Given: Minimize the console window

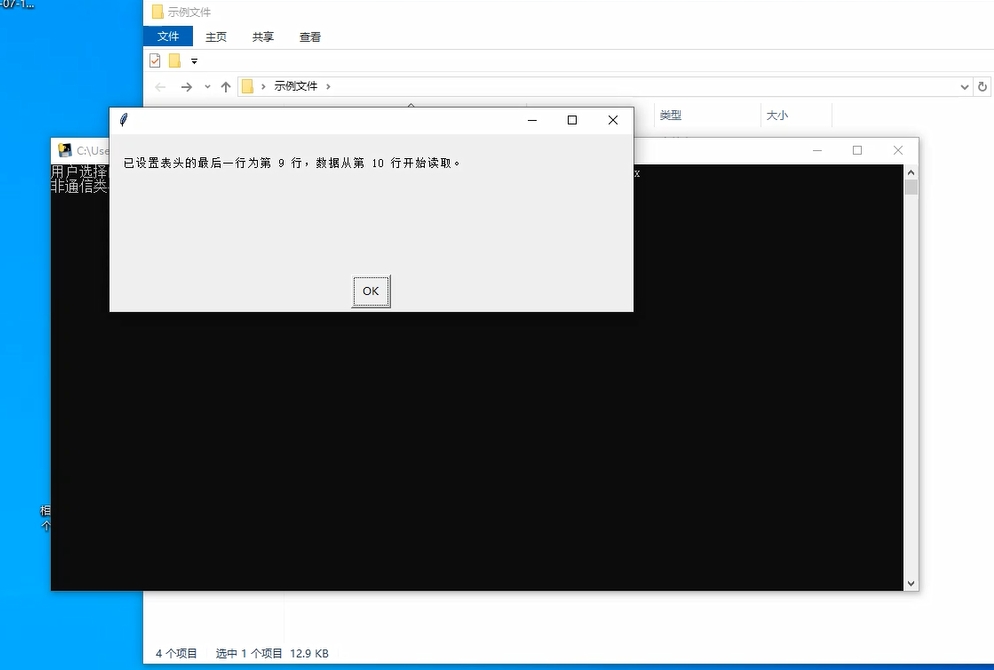Looking at the screenshot, I should [817, 150].
